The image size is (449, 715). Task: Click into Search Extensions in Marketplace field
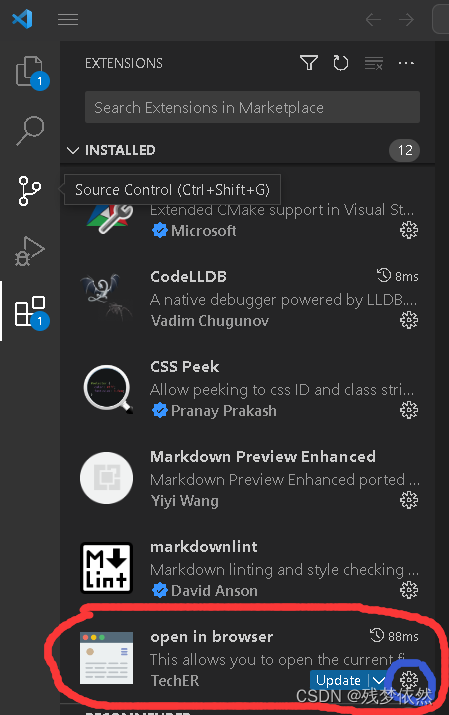[252, 107]
